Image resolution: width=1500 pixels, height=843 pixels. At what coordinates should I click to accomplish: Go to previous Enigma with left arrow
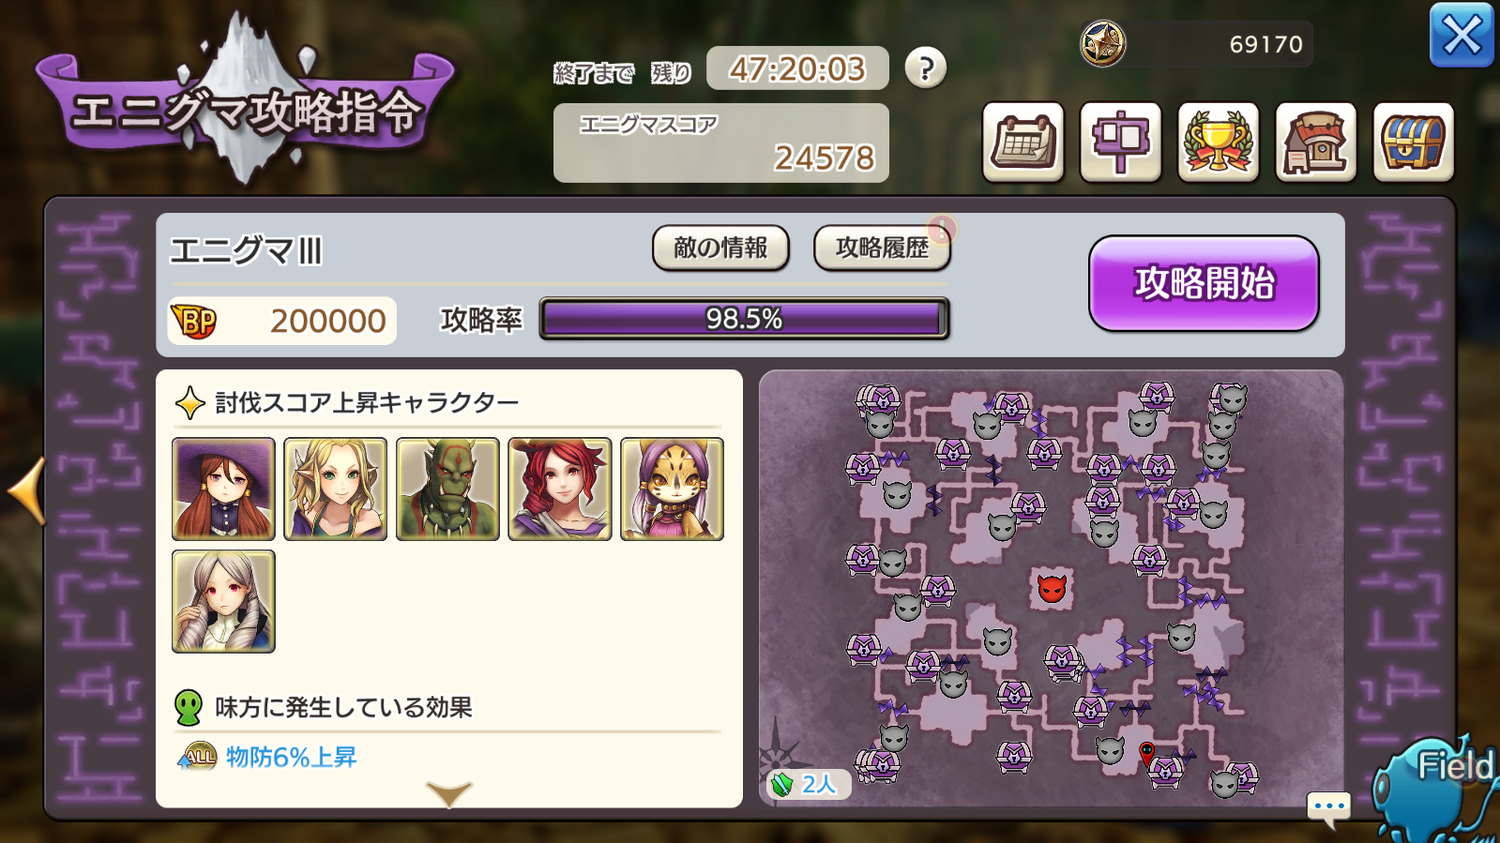(x=26, y=490)
